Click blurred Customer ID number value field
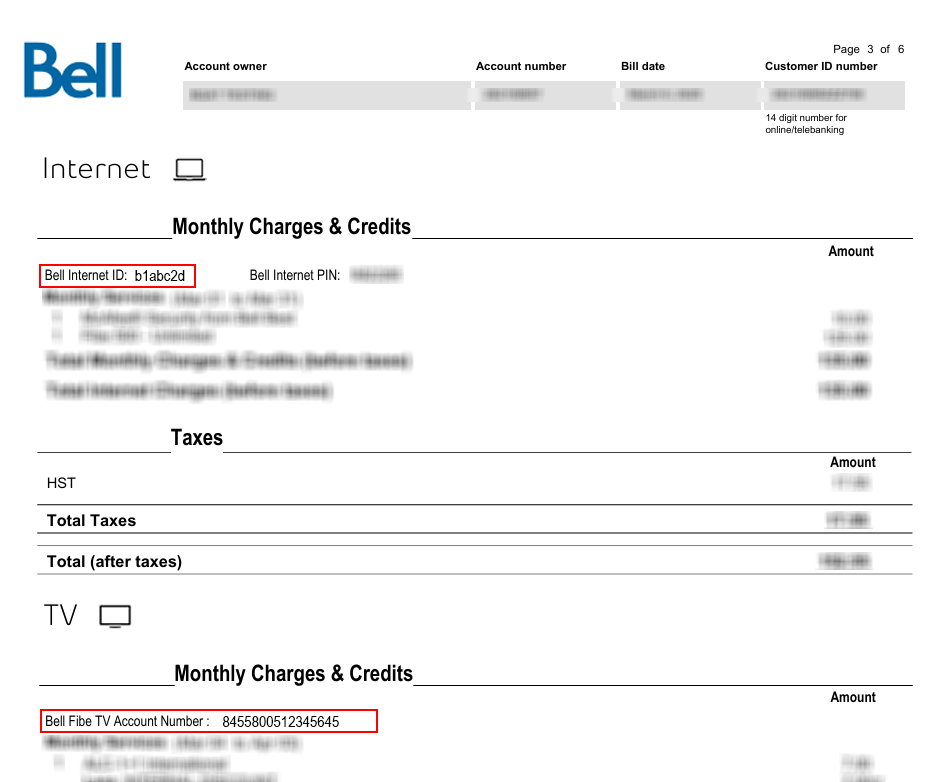The height and width of the screenshot is (782, 951). [x=834, y=95]
